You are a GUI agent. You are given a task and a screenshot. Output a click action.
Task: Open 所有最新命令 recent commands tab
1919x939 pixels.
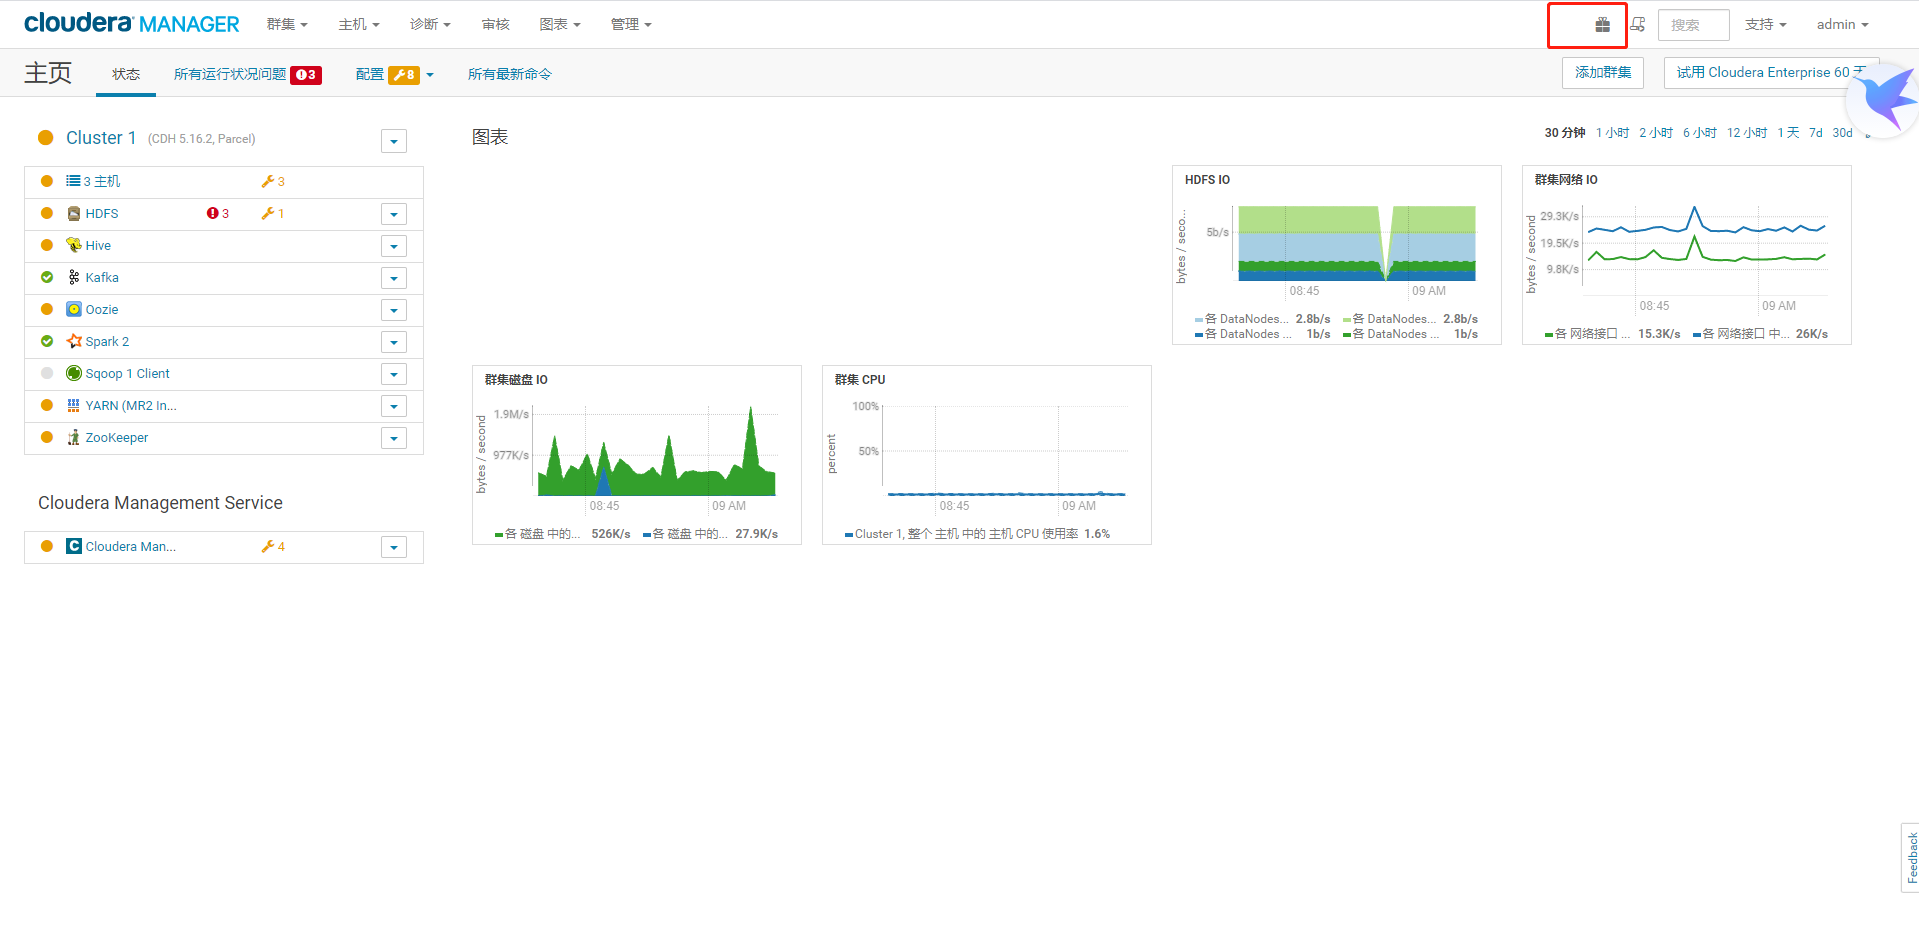tap(510, 74)
